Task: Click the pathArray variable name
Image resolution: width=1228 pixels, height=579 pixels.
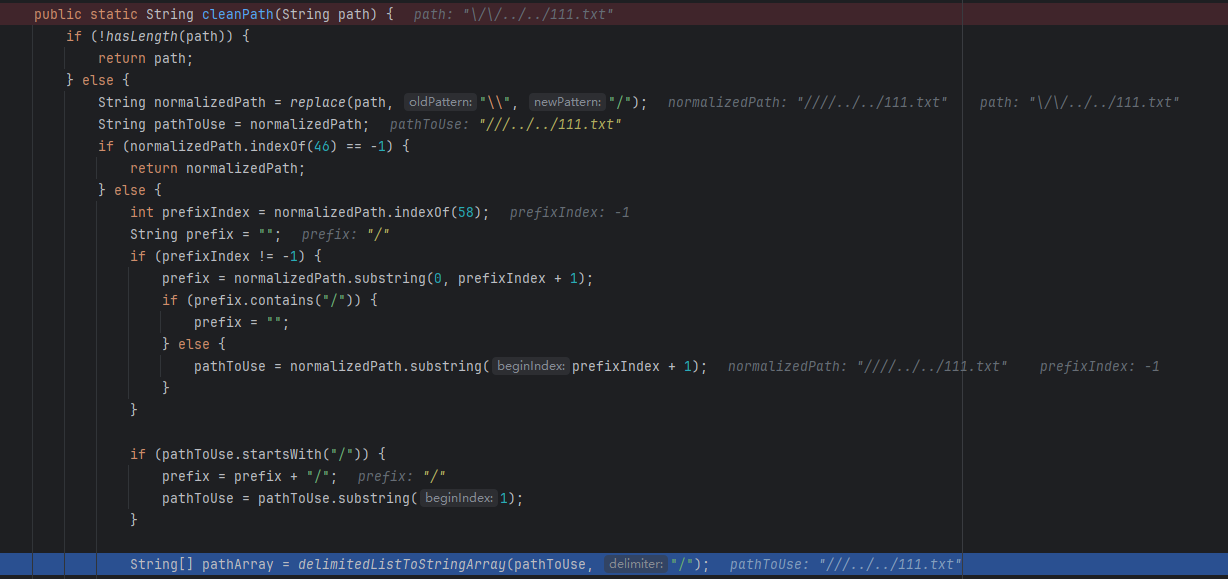Action: tap(238, 565)
